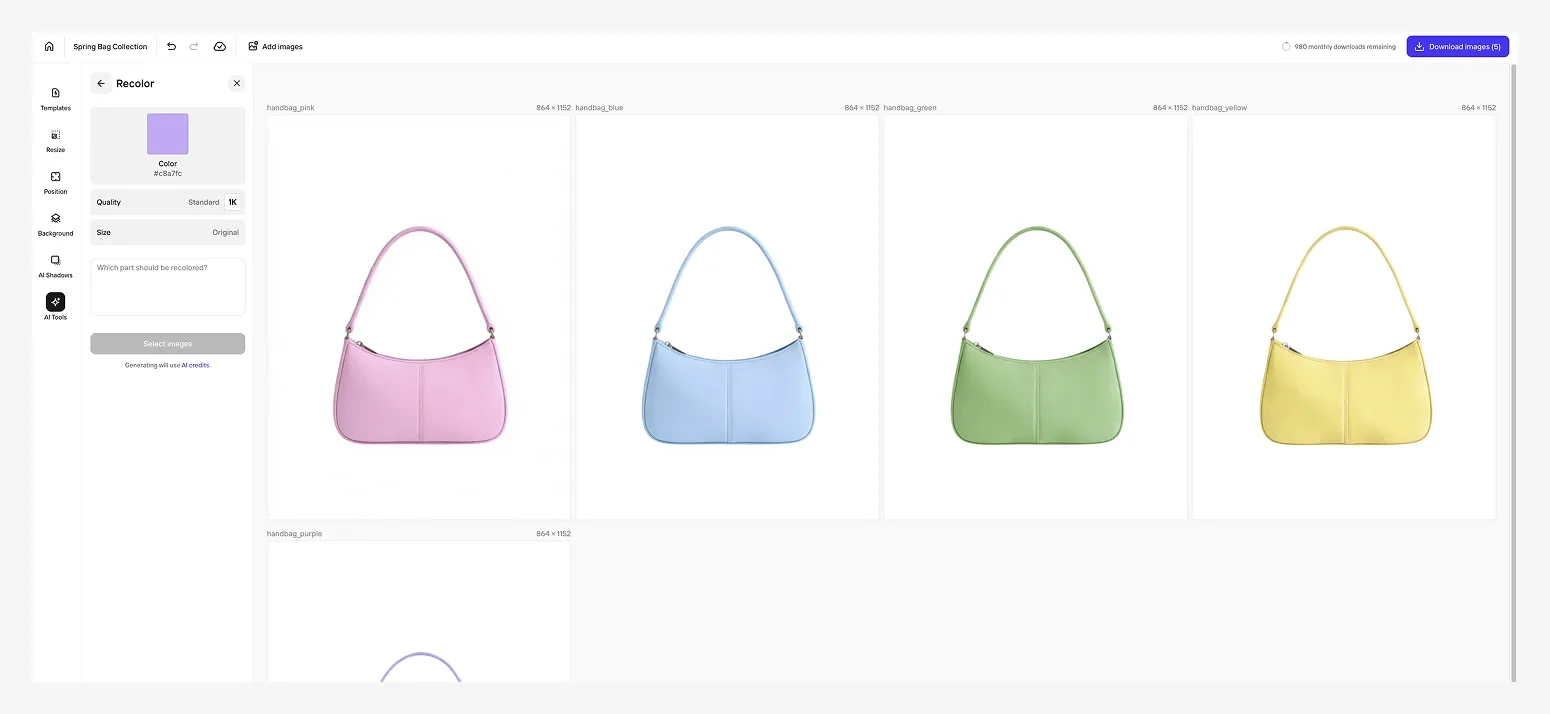This screenshot has width=1550, height=714.
Task: Click the monthly downloads remaining indicator
Action: [x=1339, y=46]
